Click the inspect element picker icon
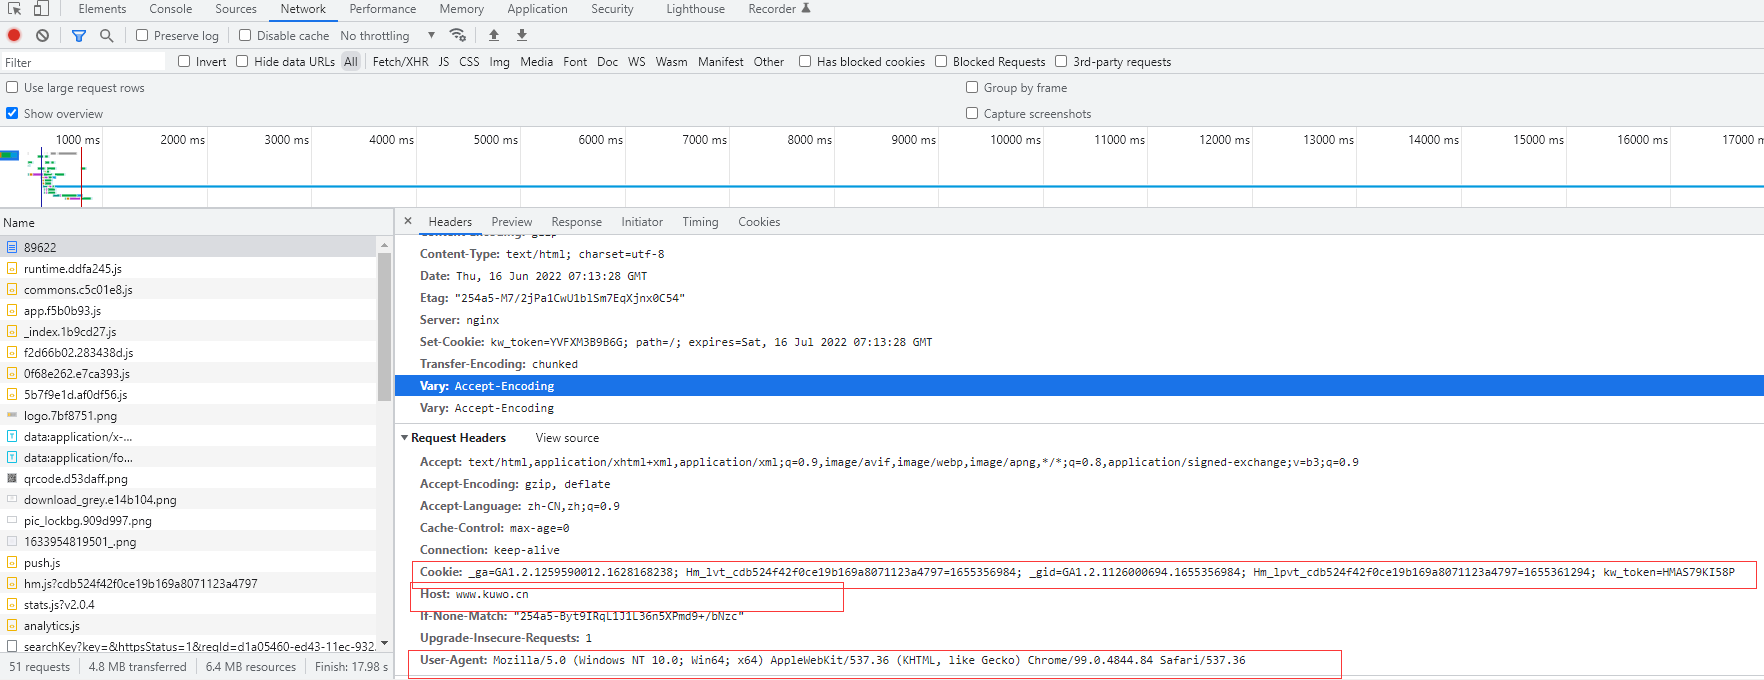 pos(14,9)
